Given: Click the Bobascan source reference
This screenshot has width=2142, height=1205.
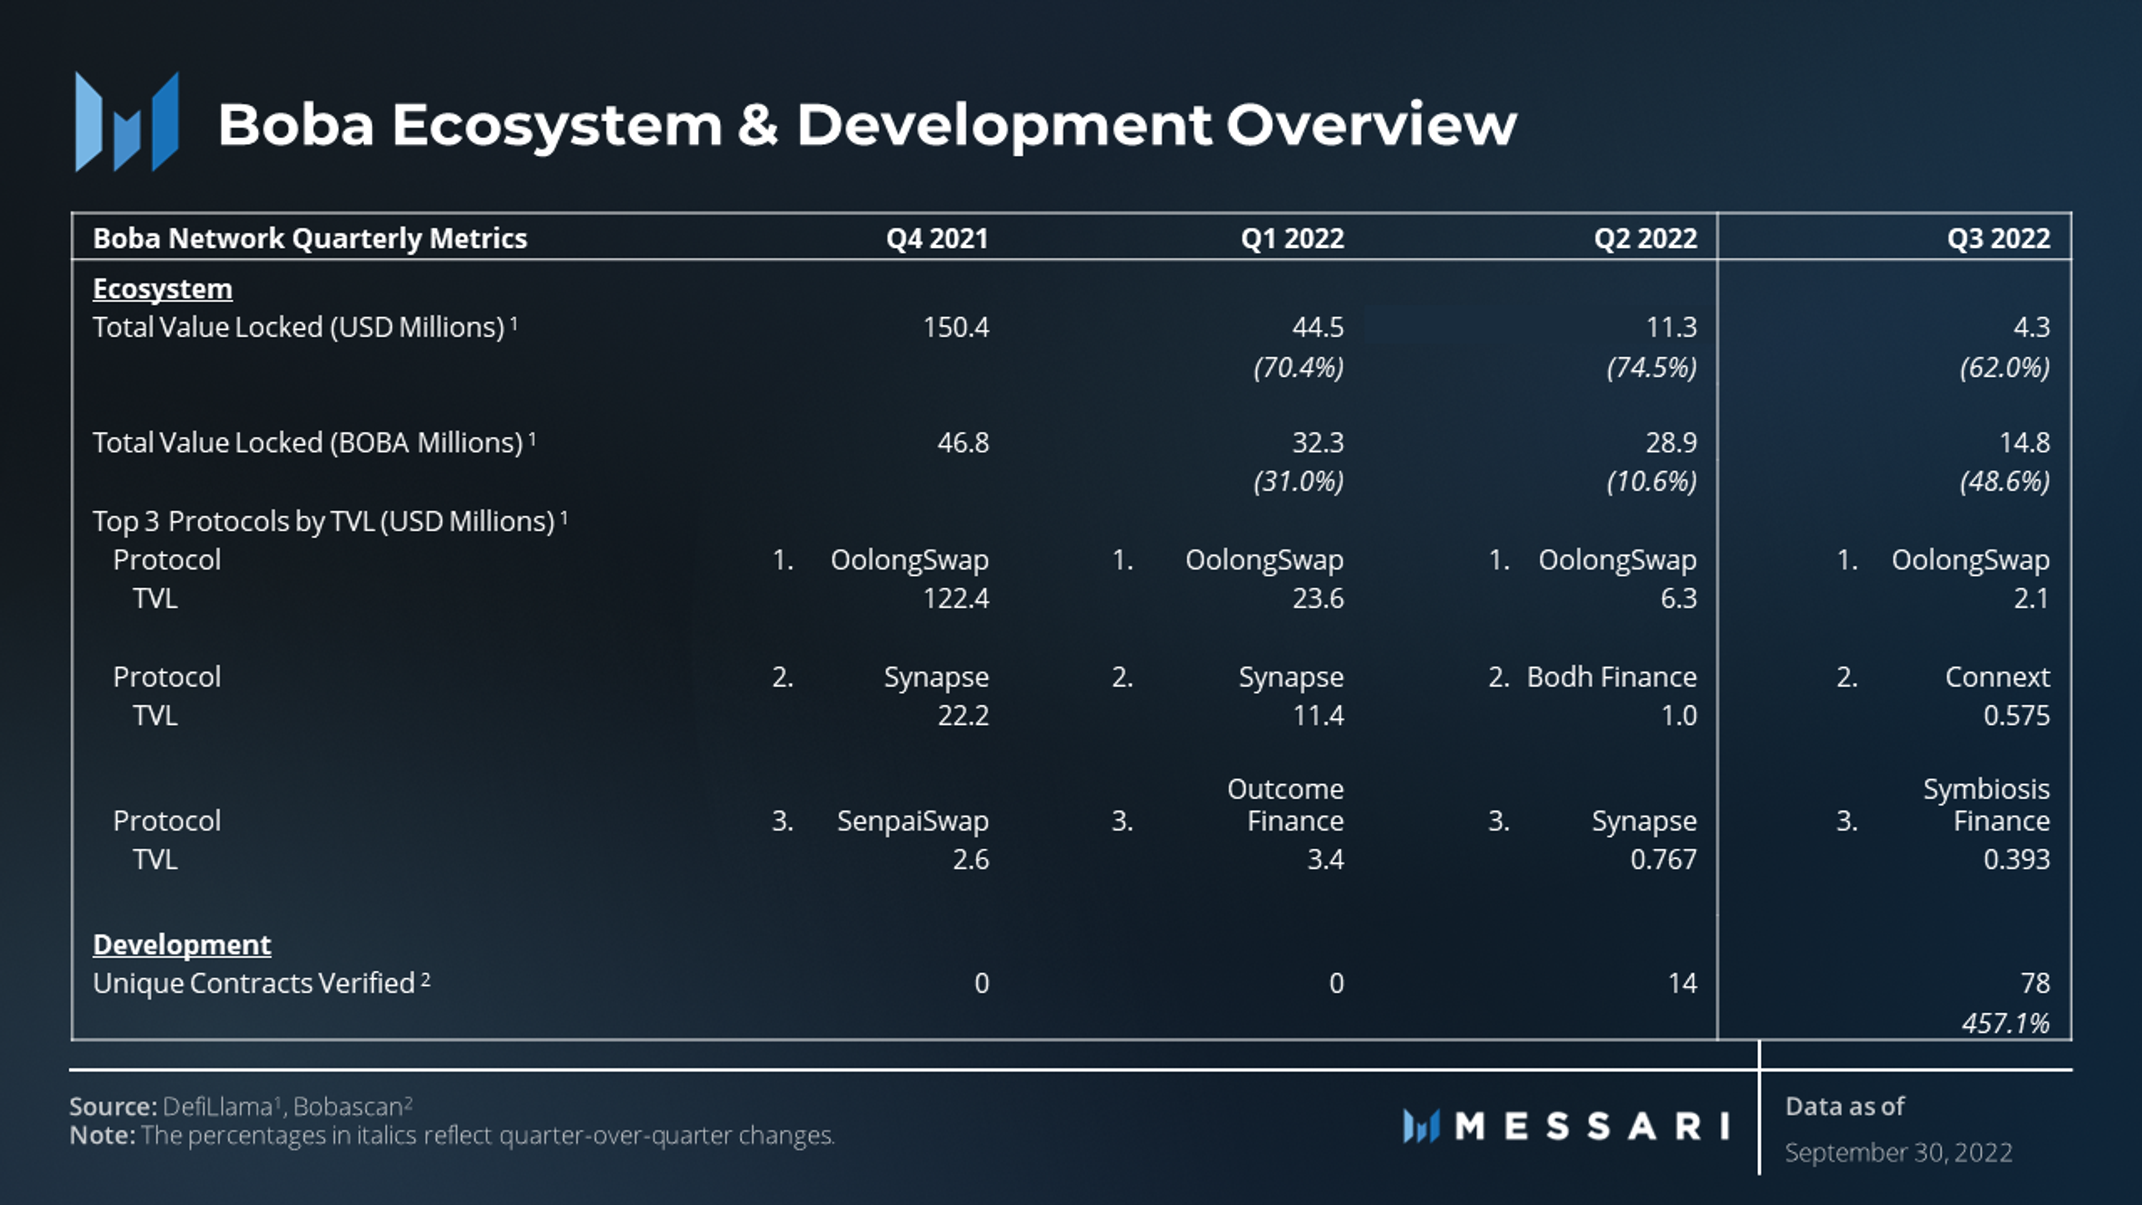Looking at the screenshot, I should 348,1107.
